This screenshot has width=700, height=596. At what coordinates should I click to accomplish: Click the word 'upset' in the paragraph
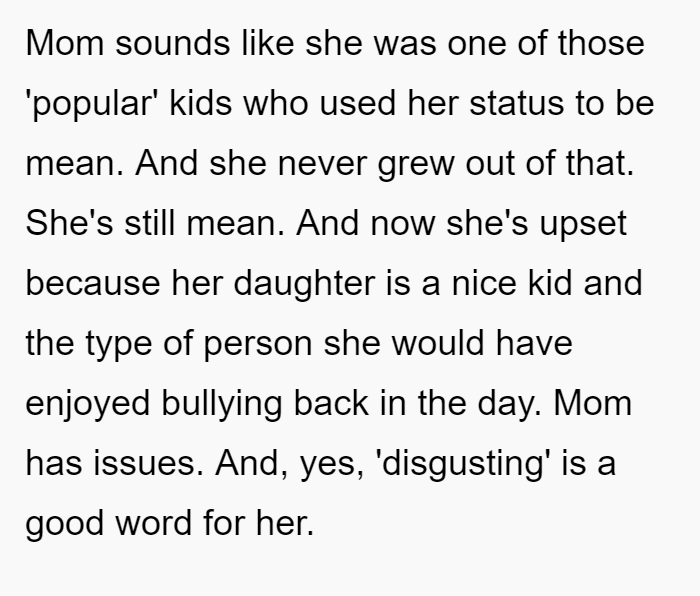pos(583,225)
